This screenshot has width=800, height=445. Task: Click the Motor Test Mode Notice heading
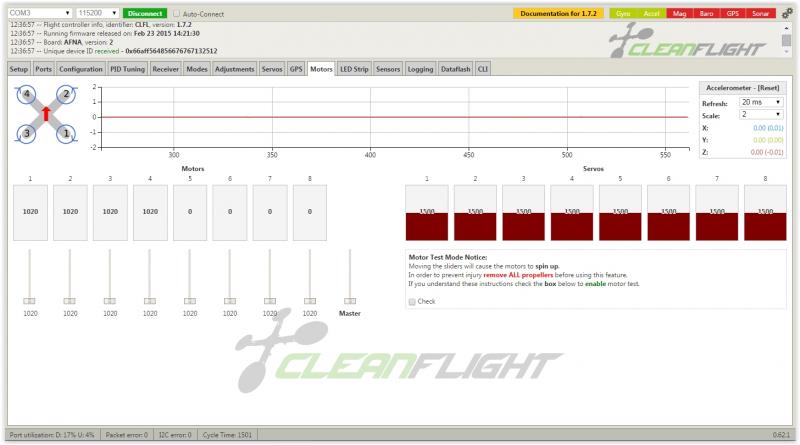(x=447, y=257)
